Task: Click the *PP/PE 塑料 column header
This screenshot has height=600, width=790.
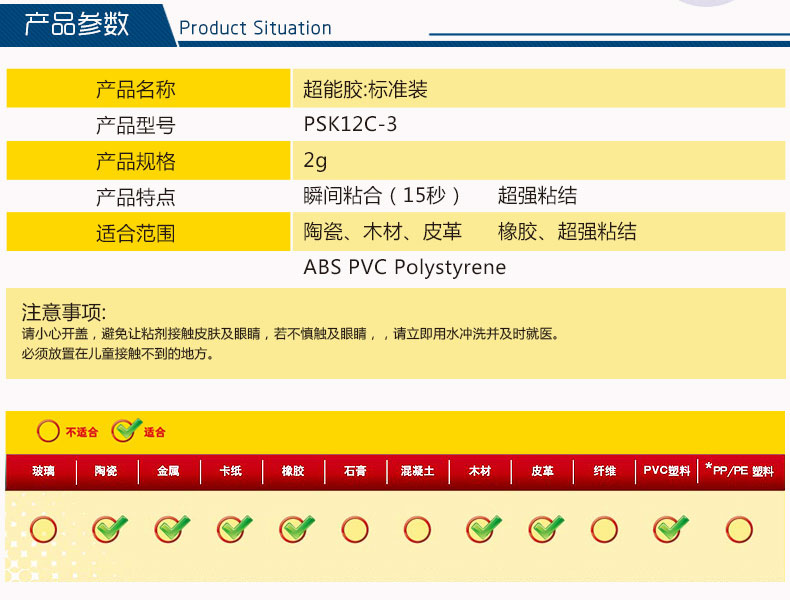Action: click(x=739, y=470)
